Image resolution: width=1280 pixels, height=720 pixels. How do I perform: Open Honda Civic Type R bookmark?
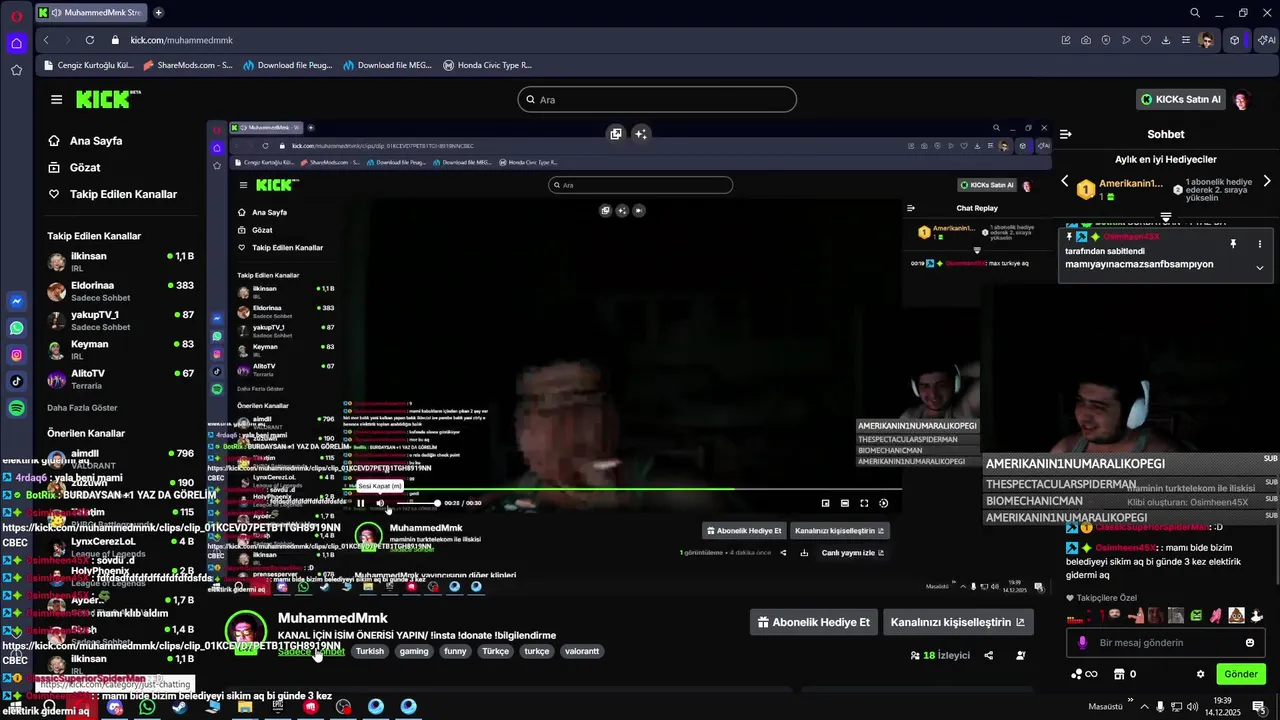[487, 65]
